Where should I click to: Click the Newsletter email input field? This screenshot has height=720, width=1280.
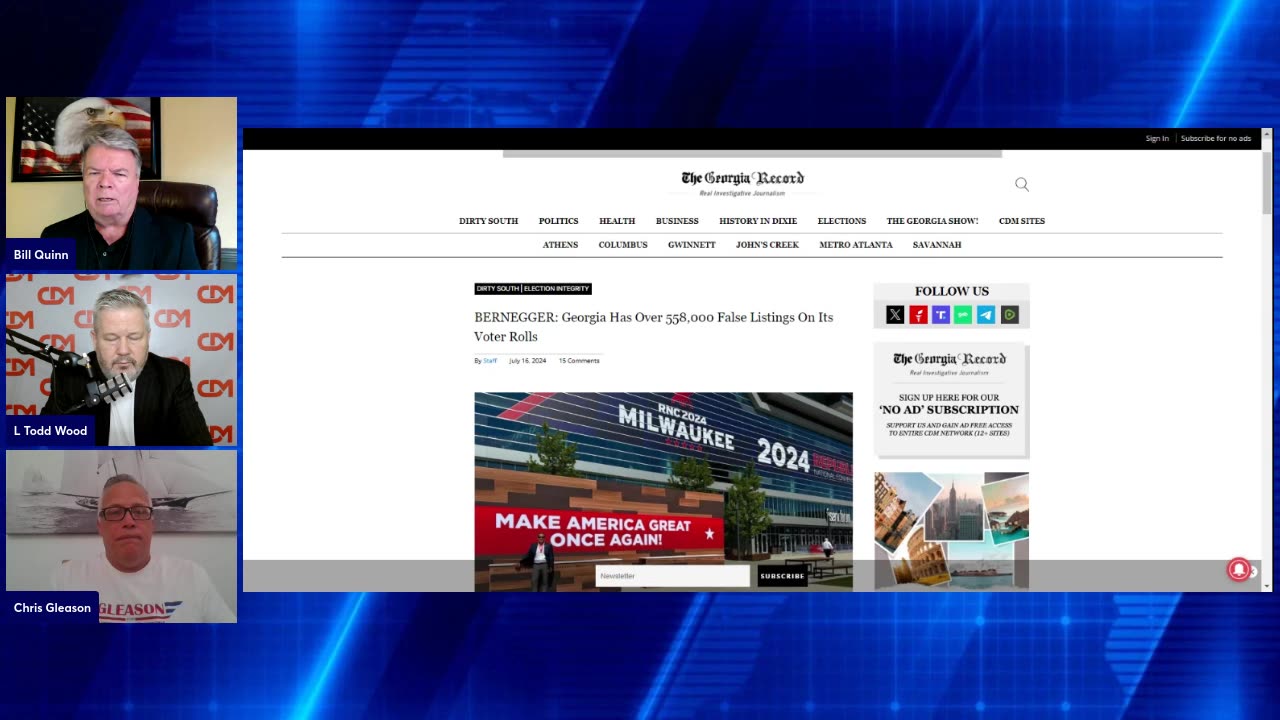[x=672, y=576]
